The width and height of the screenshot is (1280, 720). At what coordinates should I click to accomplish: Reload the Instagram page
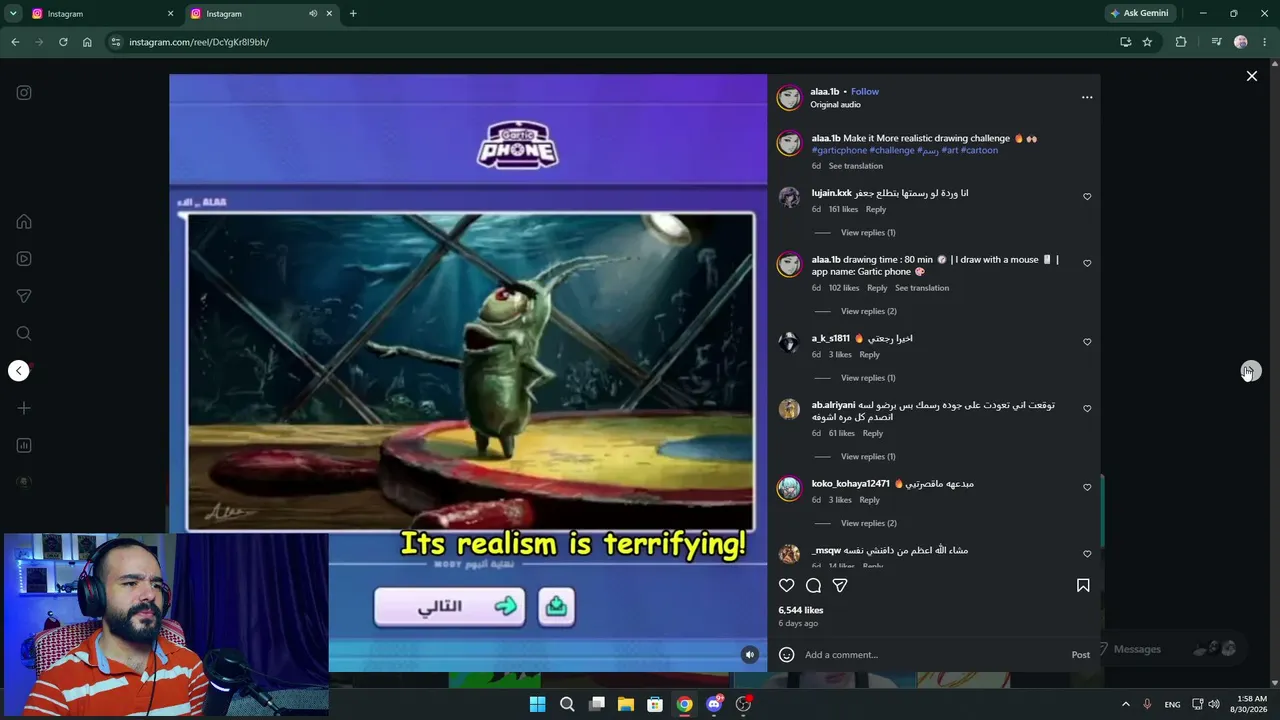[x=63, y=42]
